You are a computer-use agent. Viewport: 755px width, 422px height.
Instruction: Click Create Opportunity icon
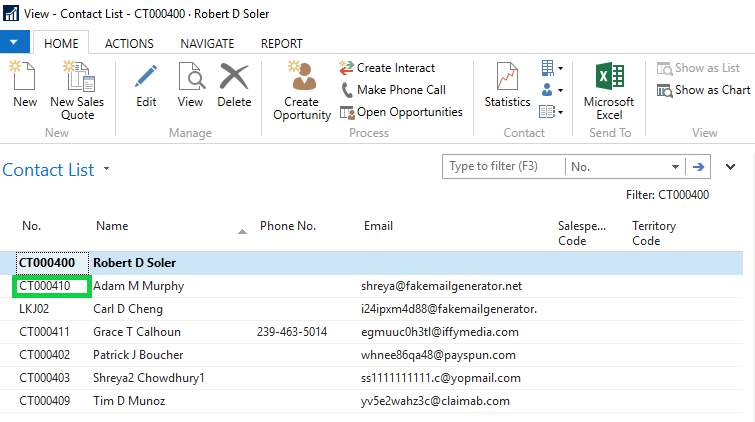click(302, 76)
